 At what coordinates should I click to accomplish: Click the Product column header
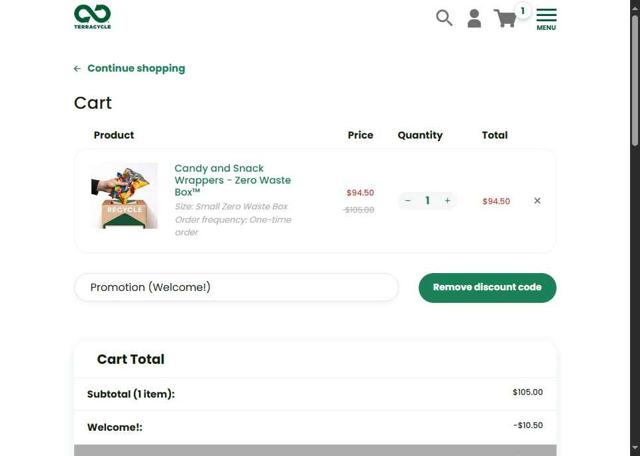[x=114, y=135]
